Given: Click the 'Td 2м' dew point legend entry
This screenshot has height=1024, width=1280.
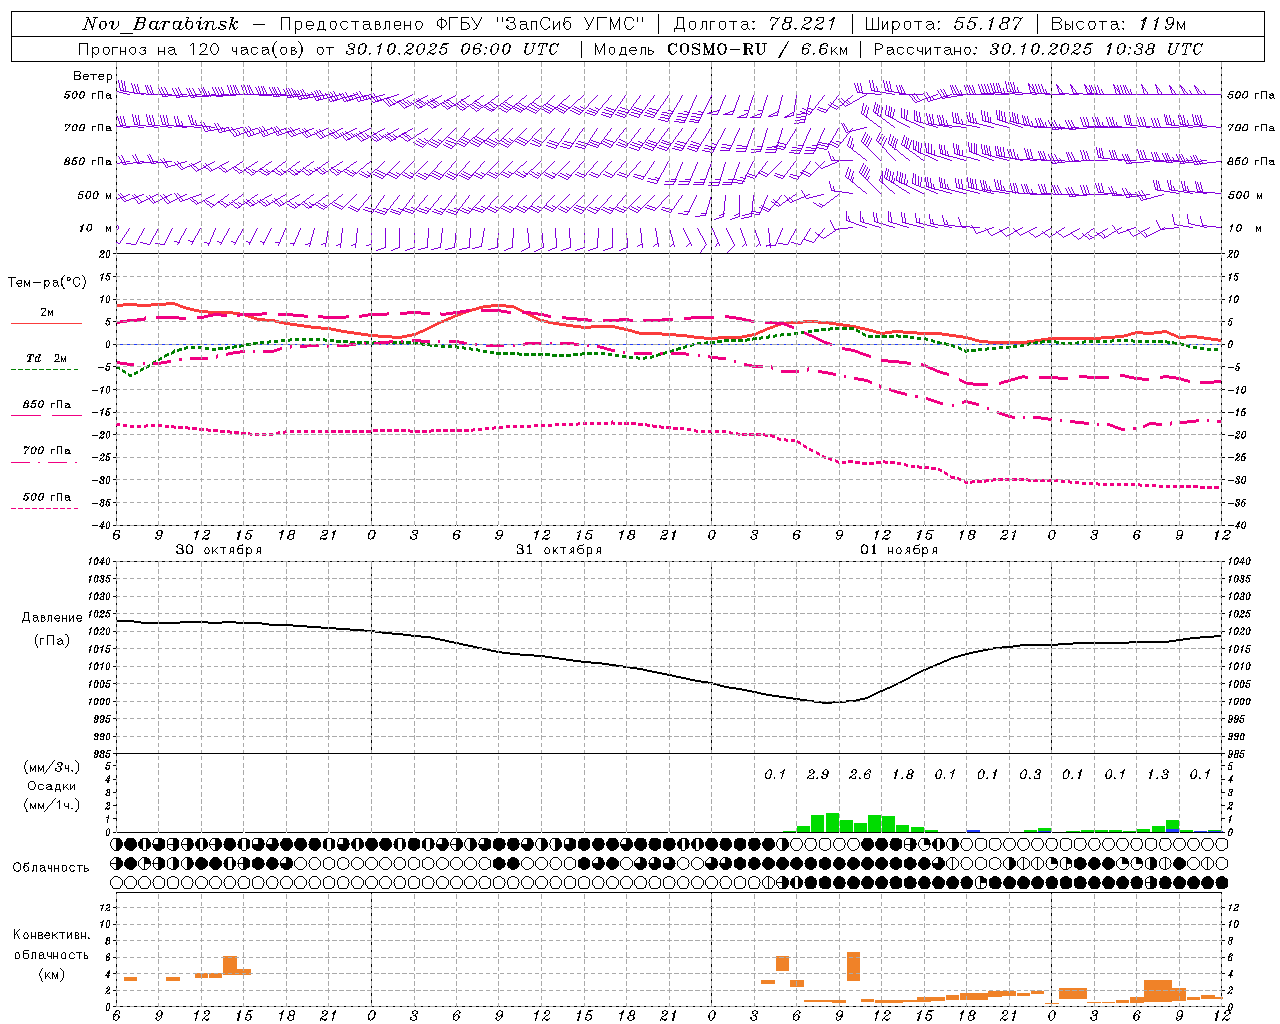Looking at the screenshot, I should tap(47, 358).
